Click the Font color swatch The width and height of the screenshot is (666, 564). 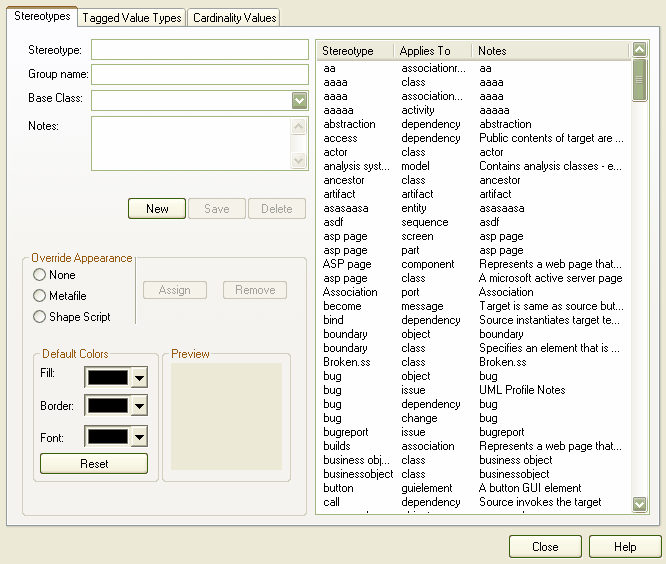pyautogui.click(x=107, y=437)
